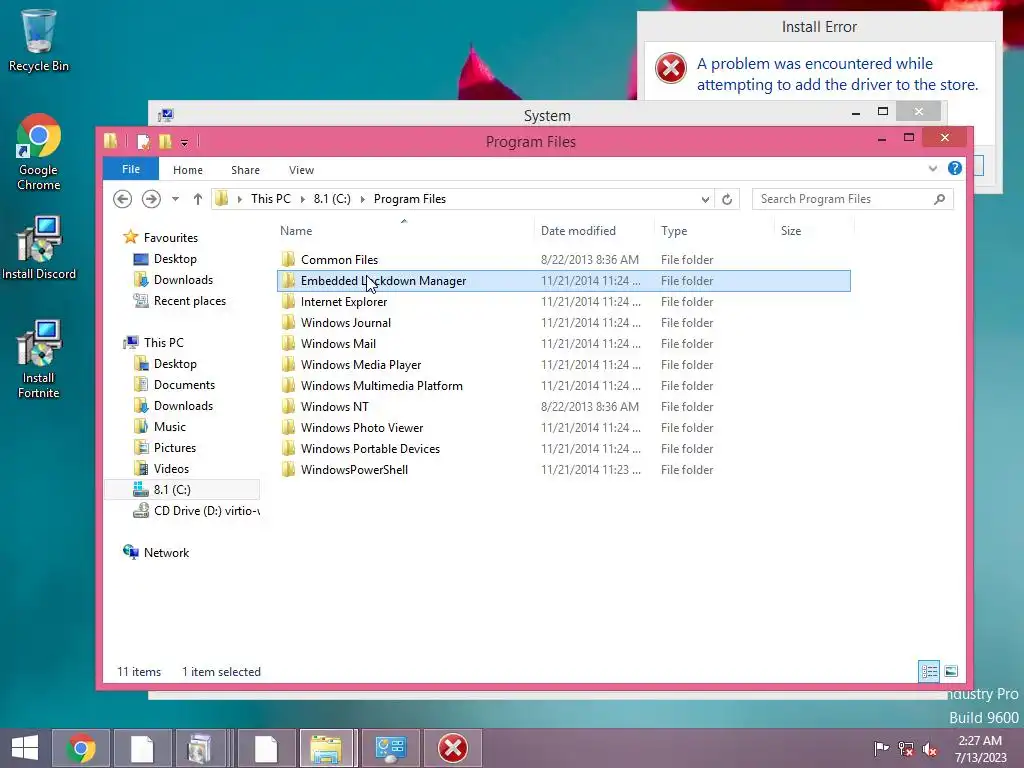Viewport: 1024px width, 768px height.
Task: Click the search magnifier icon
Action: click(x=939, y=199)
